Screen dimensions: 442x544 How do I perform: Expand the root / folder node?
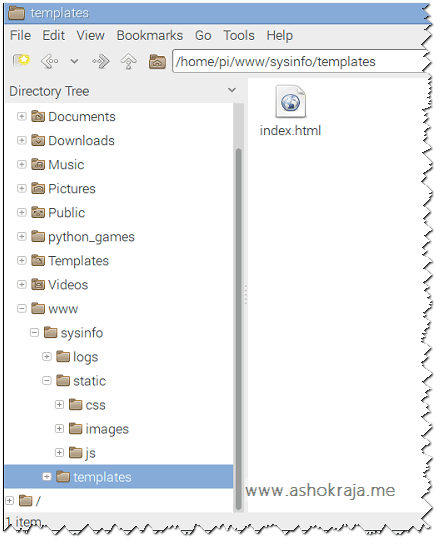pos(9,500)
